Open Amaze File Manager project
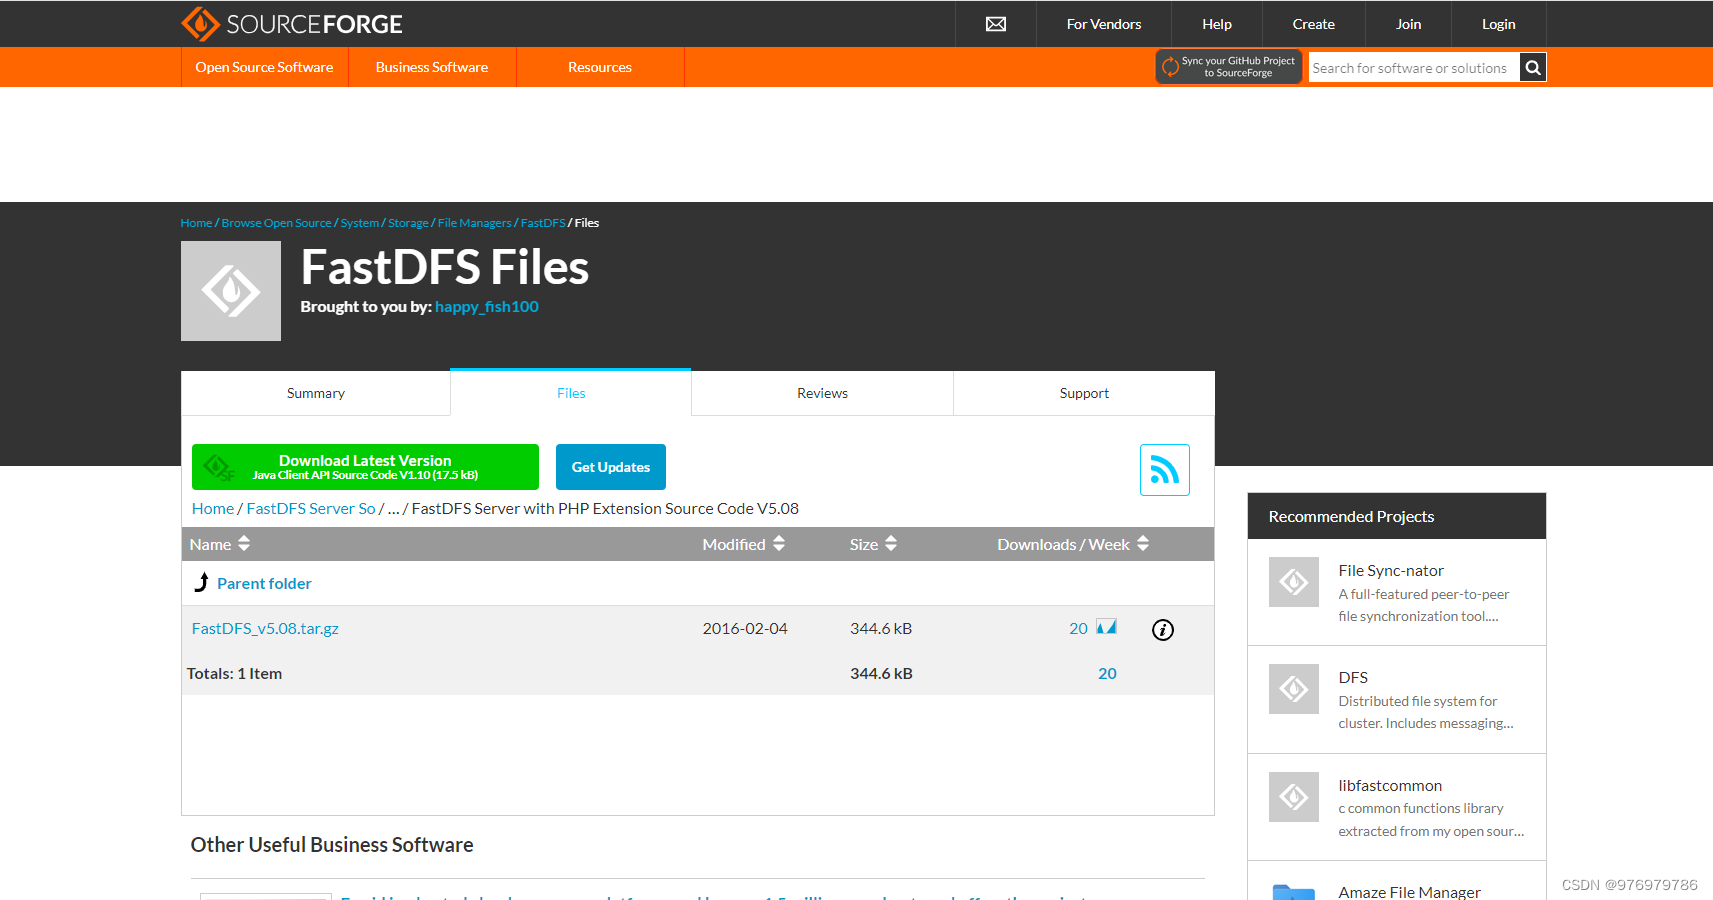Screen dimensions: 1713x900 [x=1410, y=892]
